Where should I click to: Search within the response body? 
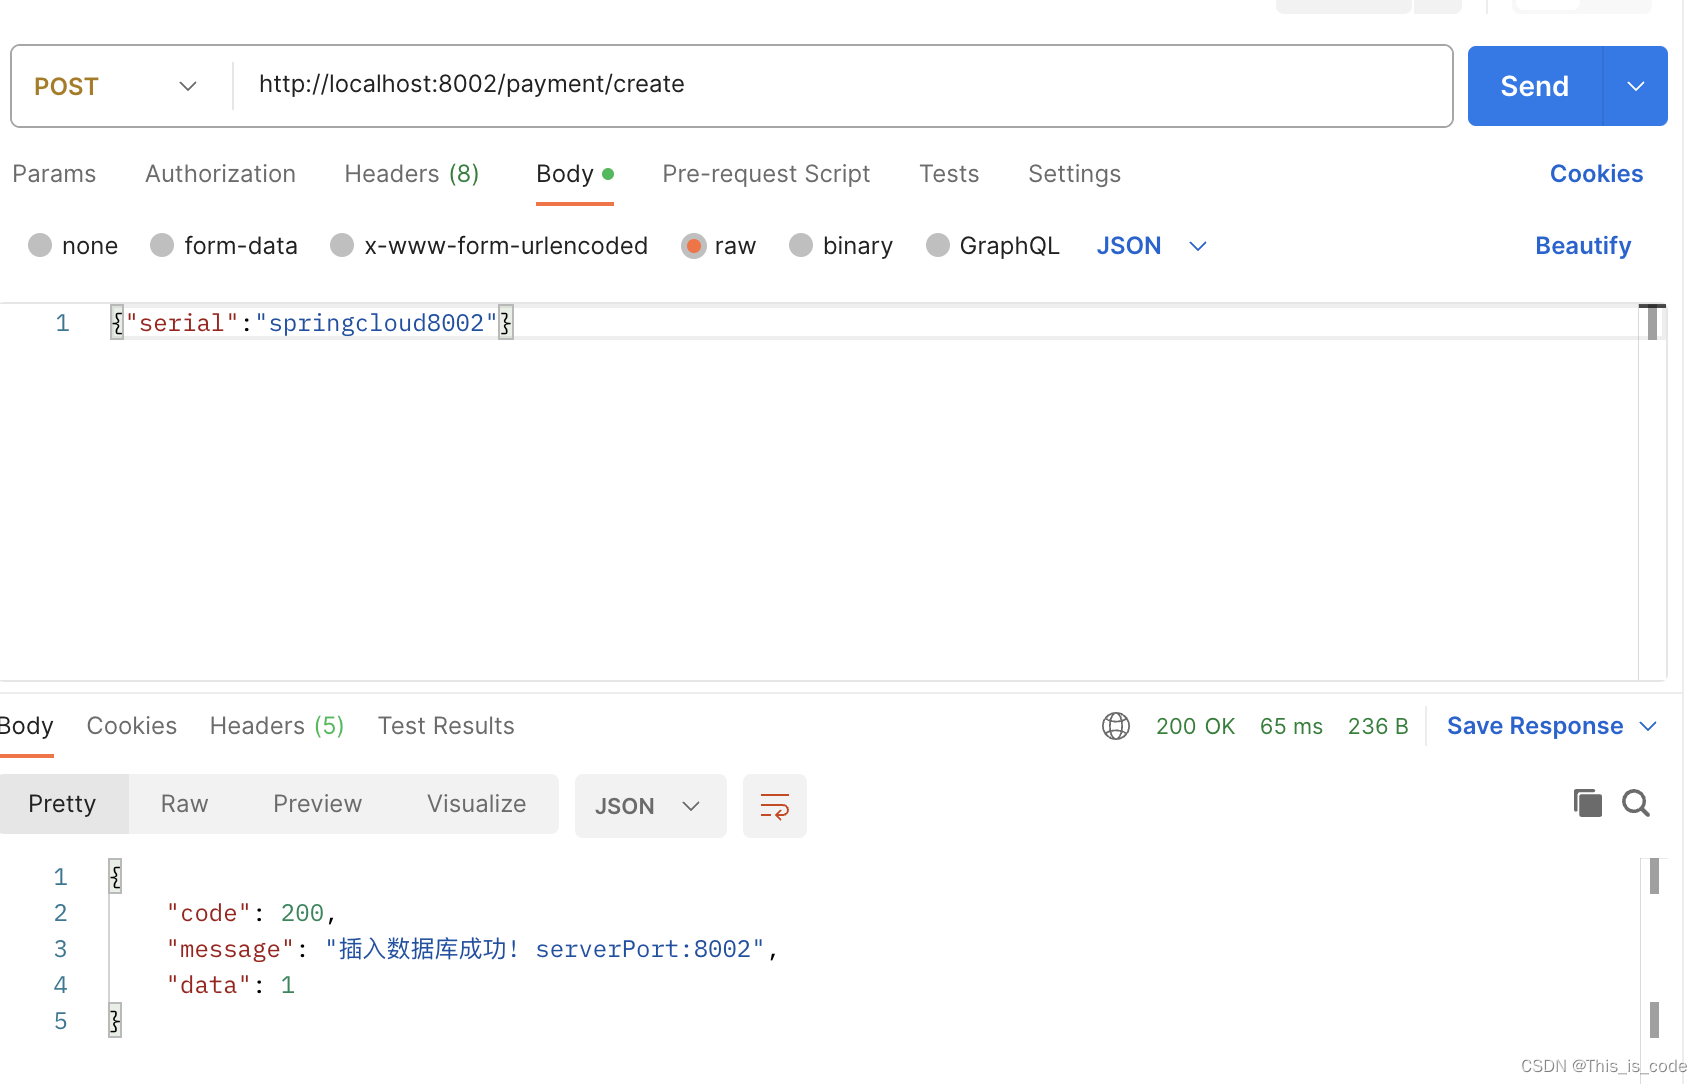click(1636, 803)
